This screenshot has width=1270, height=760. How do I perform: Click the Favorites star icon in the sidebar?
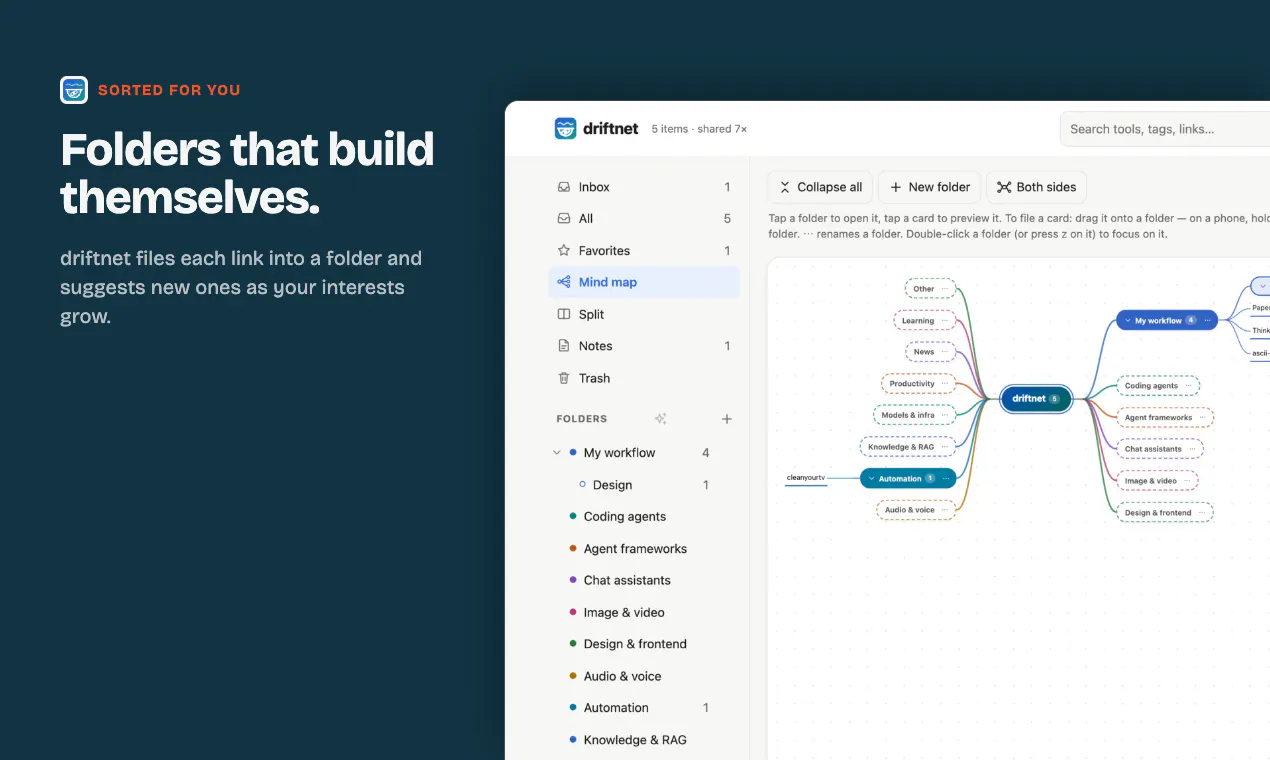tap(564, 251)
